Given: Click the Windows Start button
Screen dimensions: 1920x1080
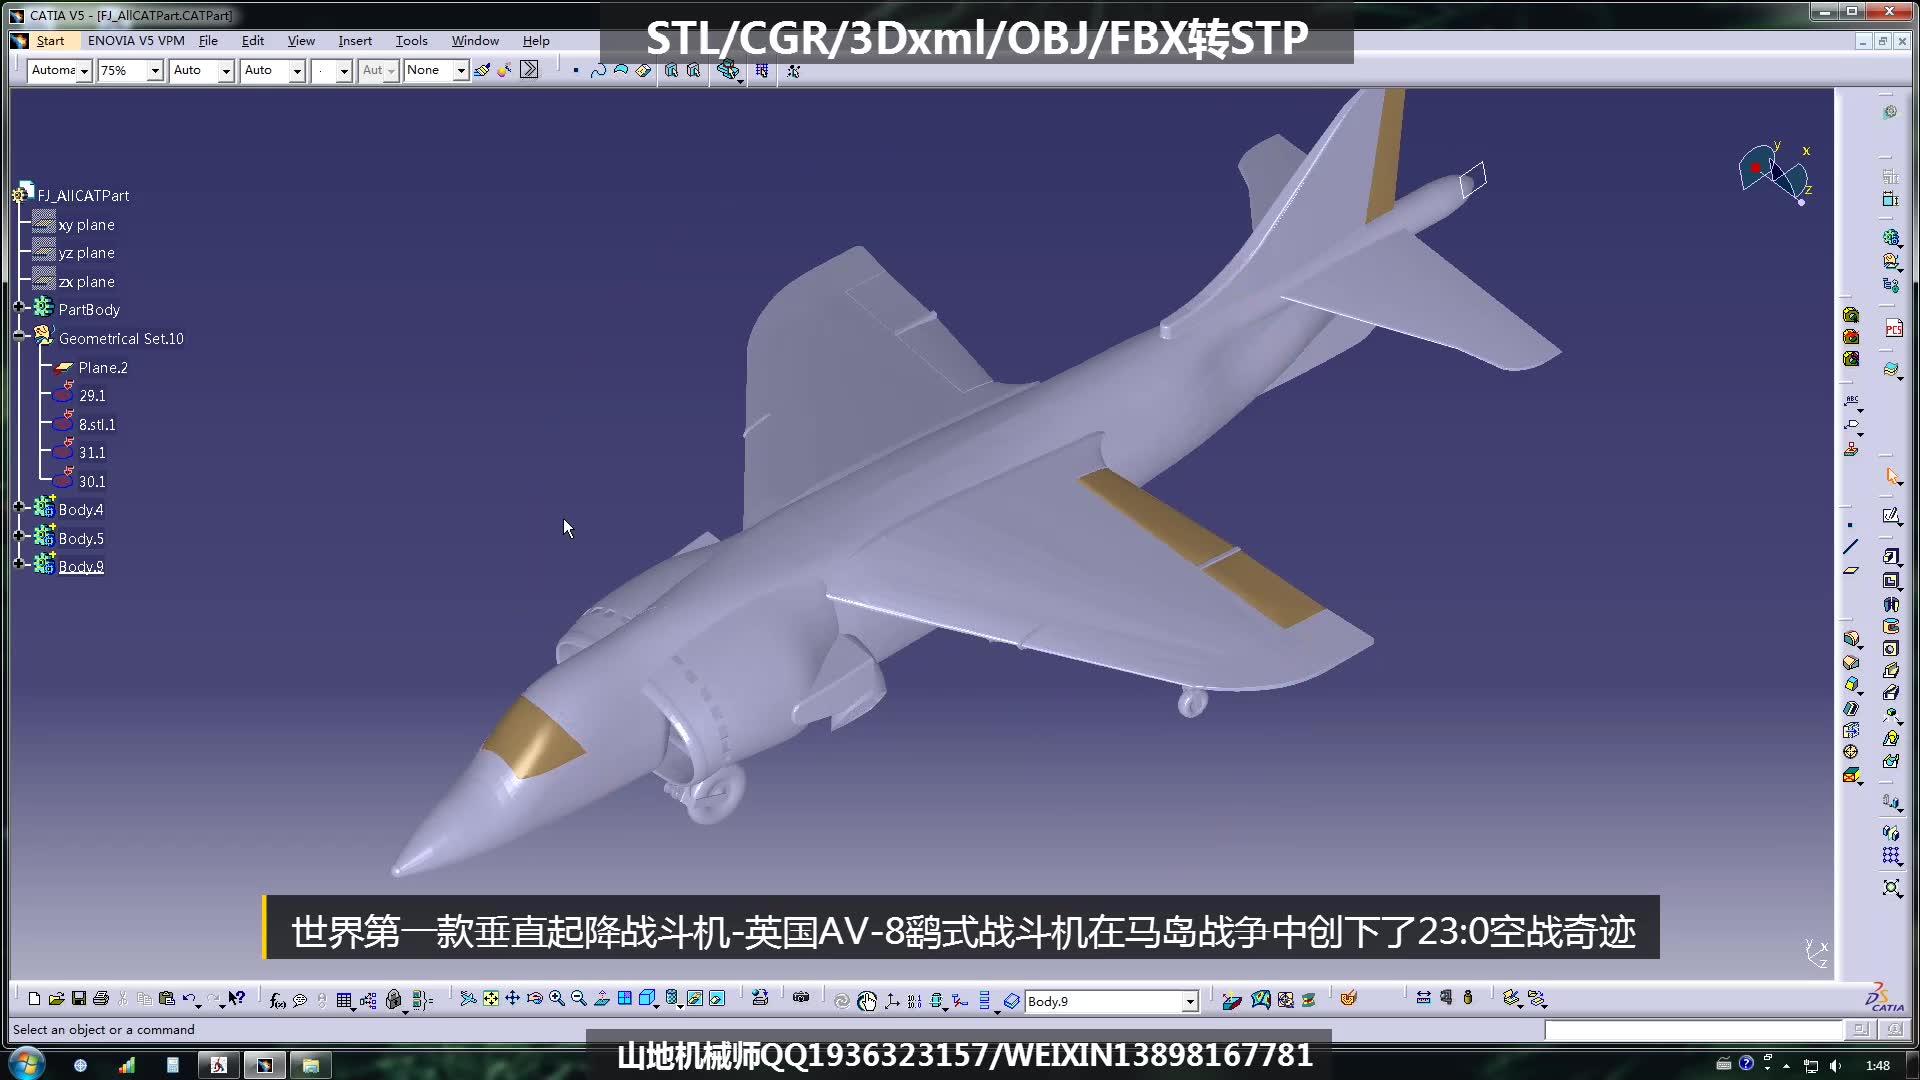Looking at the screenshot, I should point(25,1063).
